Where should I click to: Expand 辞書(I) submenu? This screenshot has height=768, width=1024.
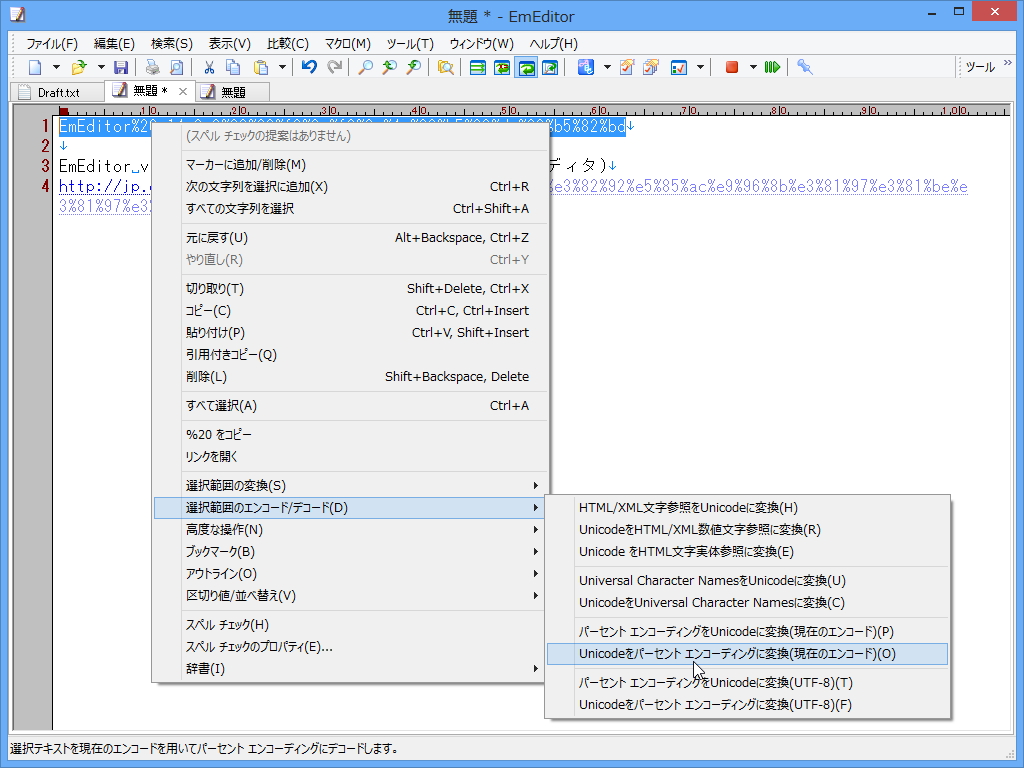click(349, 669)
